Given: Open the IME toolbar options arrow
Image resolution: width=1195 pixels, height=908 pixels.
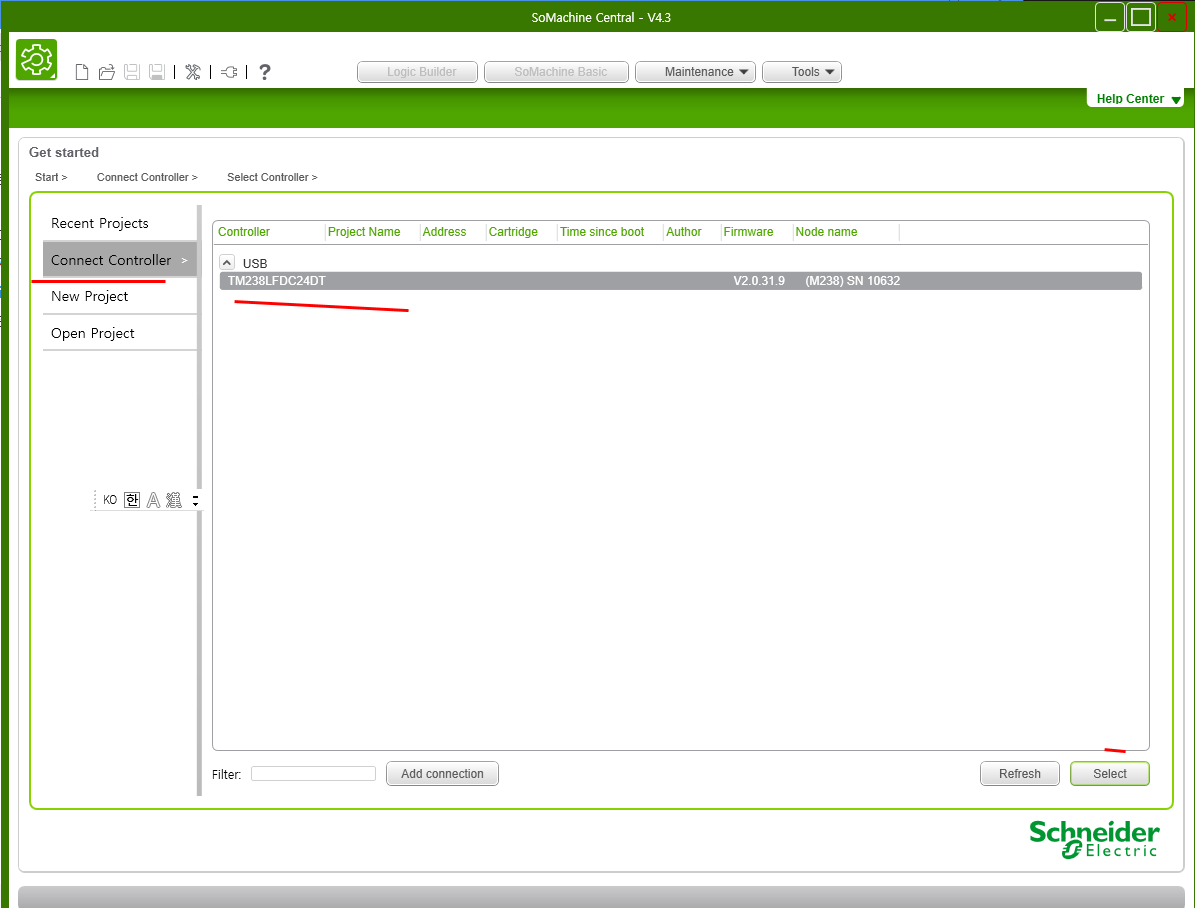Looking at the screenshot, I should [195, 500].
